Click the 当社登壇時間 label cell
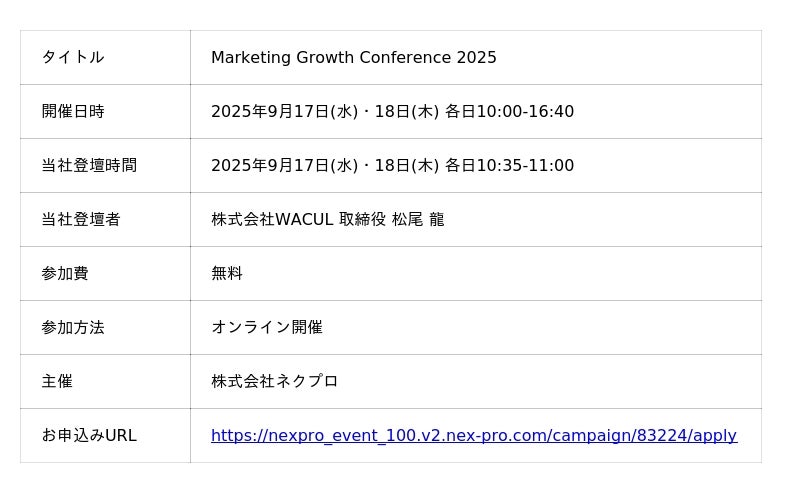This screenshot has width=800, height=493. tap(89, 166)
